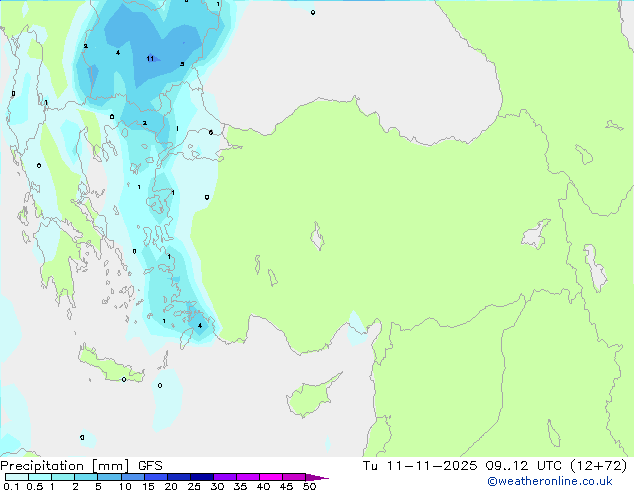
Task: Click legend tick label '0.1'
Action: click(11, 486)
